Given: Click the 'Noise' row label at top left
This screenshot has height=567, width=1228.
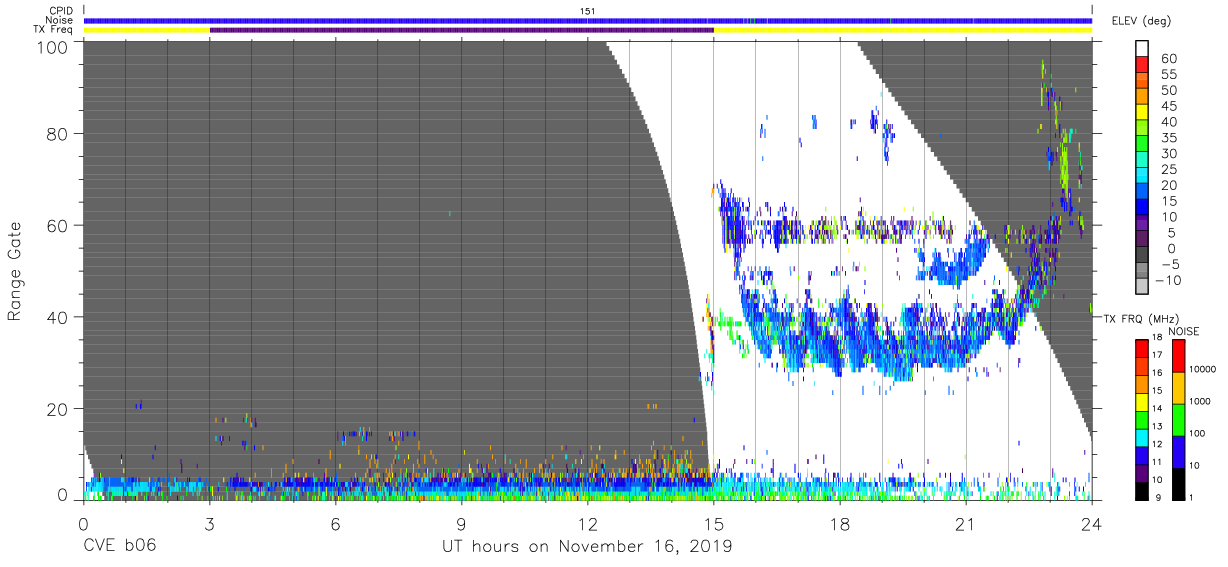Looking at the screenshot, I should [x=59, y=20].
